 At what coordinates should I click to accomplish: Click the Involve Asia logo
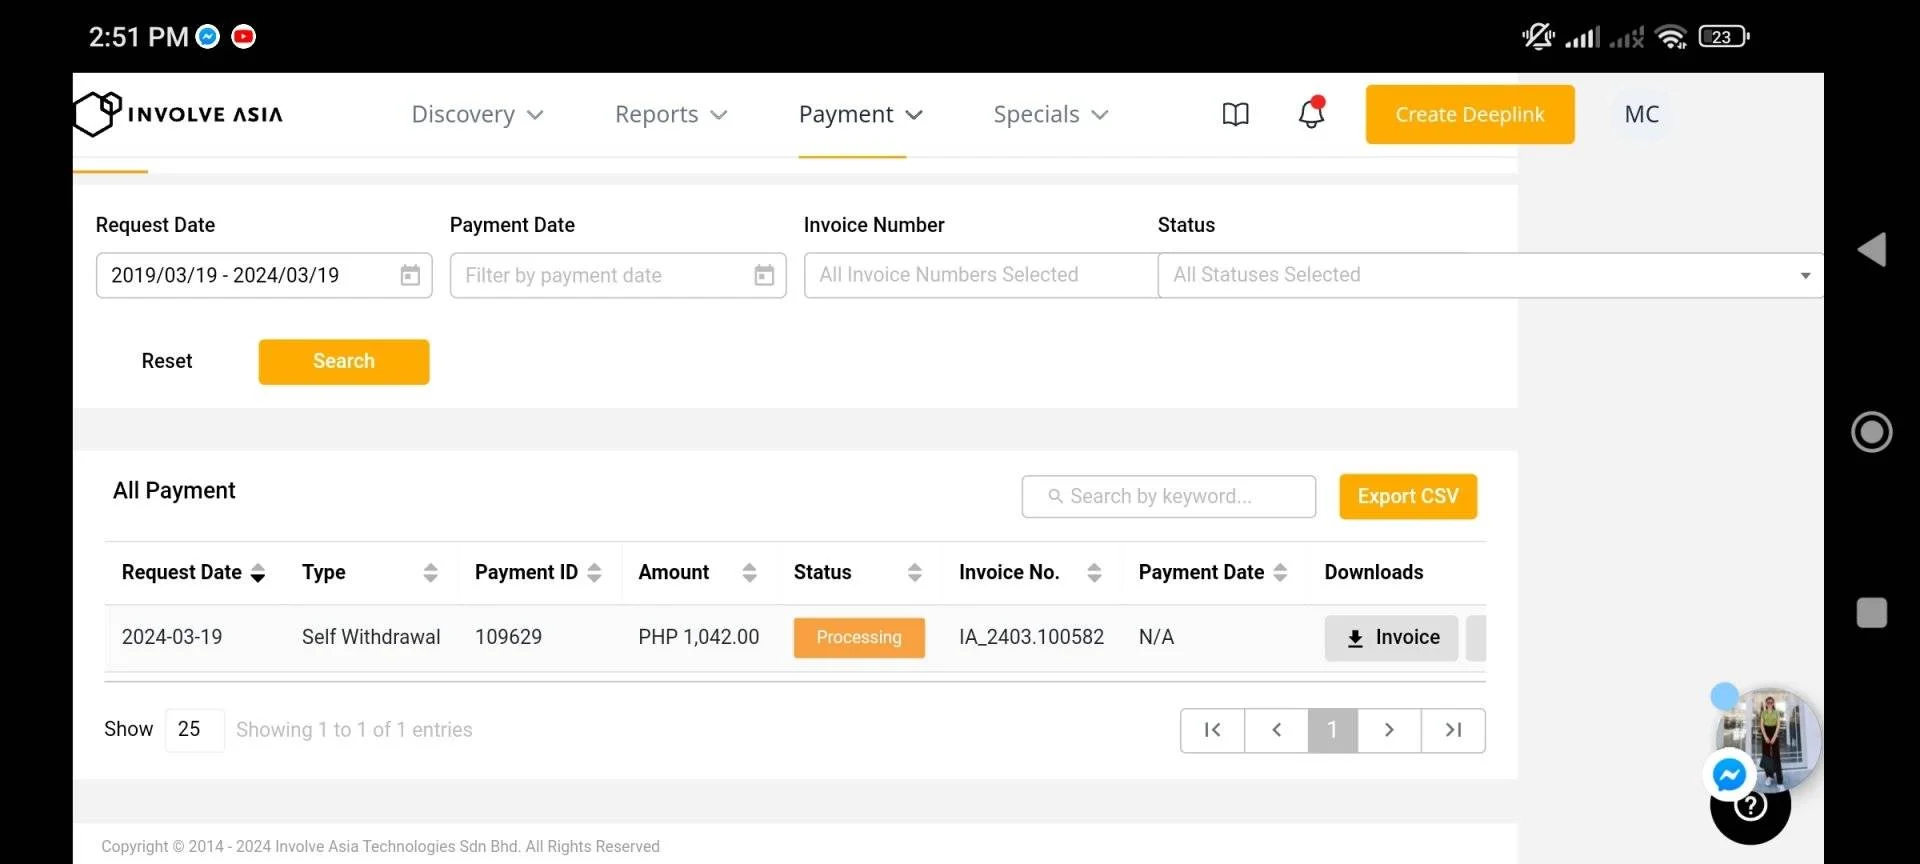pyautogui.click(x=179, y=114)
